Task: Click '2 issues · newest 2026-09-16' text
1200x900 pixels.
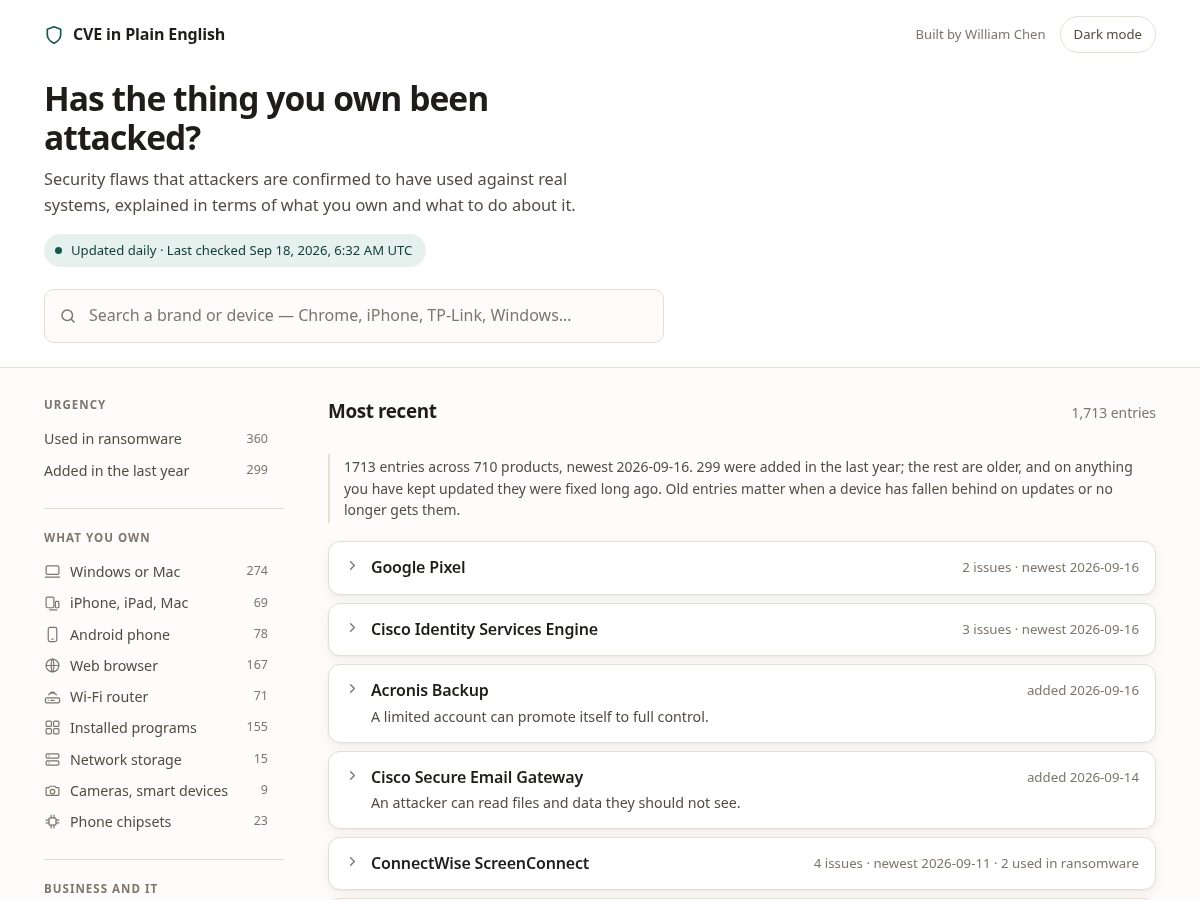Action: 1050,568
